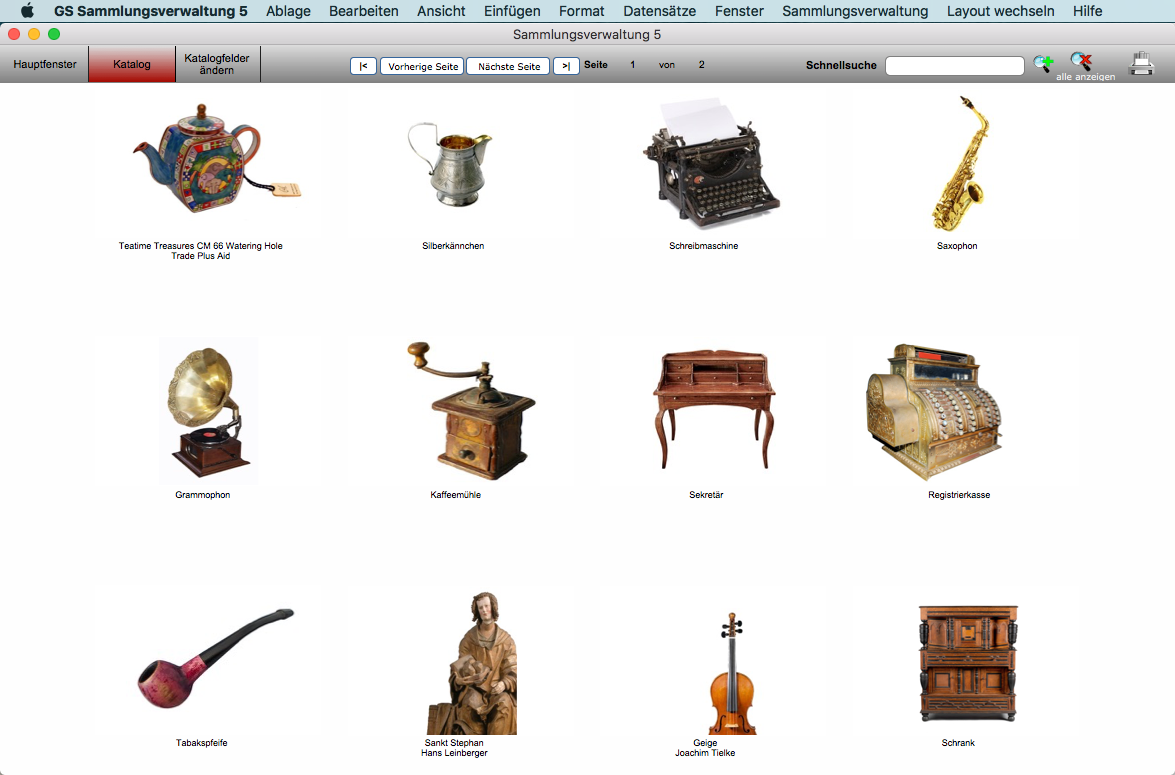1175x775 pixels.
Task: Click the quick search magnifier icon
Action: click(1043, 63)
